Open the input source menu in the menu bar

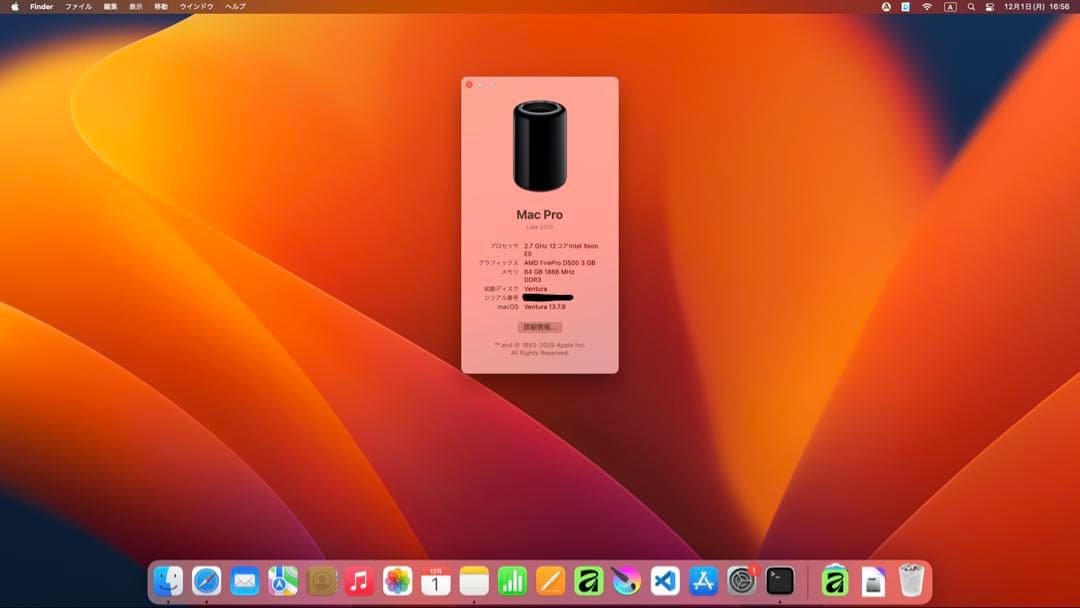point(950,6)
